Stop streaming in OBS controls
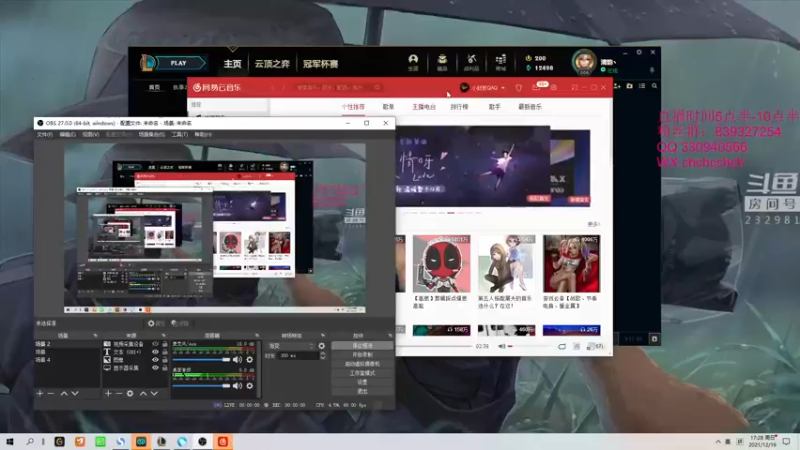This screenshot has width=800, height=450. click(x=362, y=345)
